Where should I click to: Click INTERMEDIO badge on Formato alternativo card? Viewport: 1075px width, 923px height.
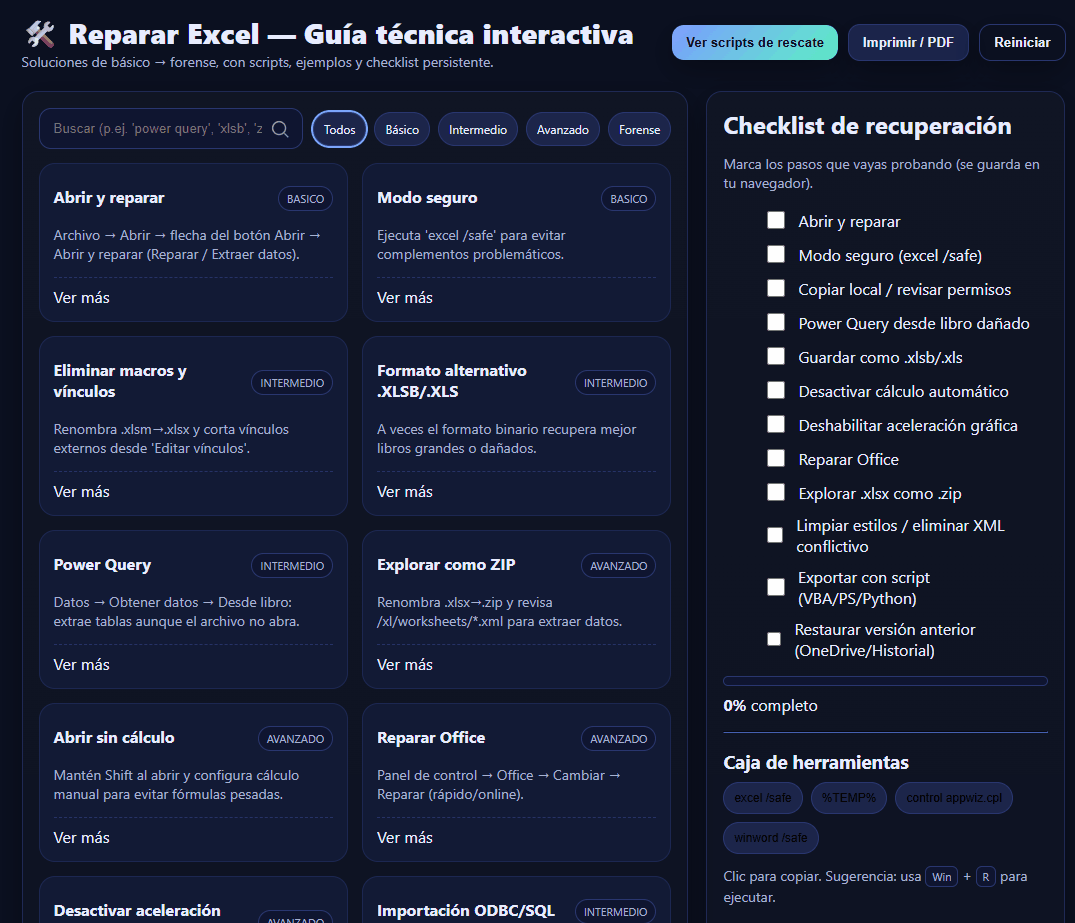(x=615, y=383)
